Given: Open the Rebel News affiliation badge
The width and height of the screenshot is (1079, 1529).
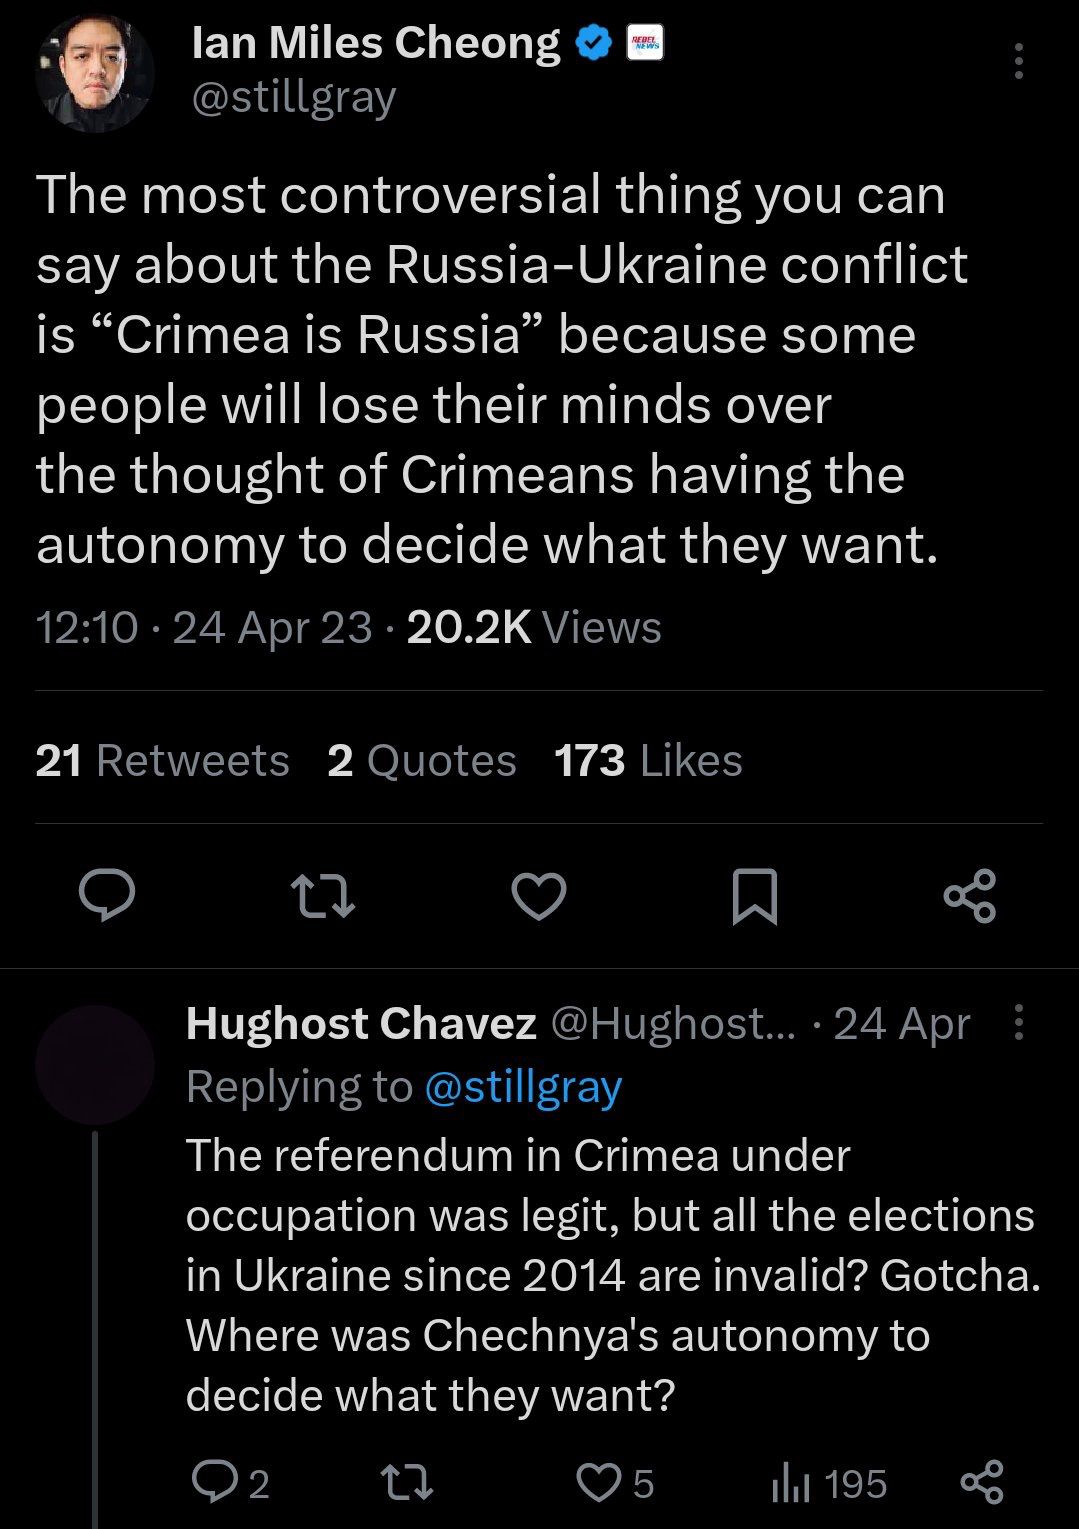Looking at the screenshot, I should pyautogui.click(x=639, y=43).
